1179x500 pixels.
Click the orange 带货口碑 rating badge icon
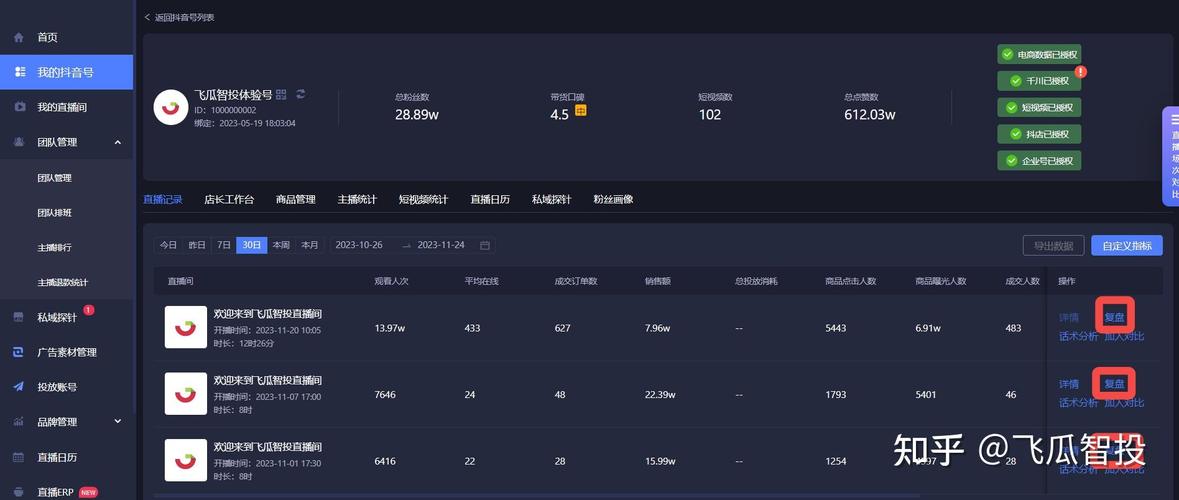pyautogui.click(x=580, y=111)
